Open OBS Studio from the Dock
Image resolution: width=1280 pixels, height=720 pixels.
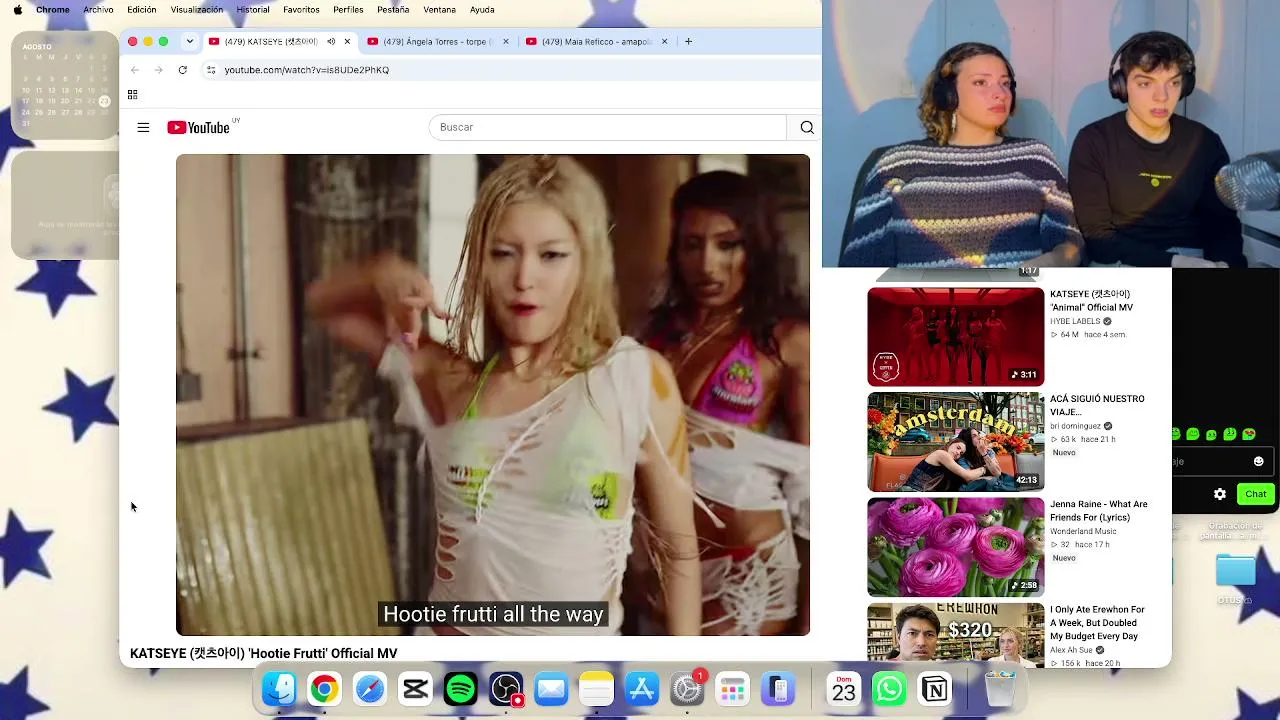point(506,689)
